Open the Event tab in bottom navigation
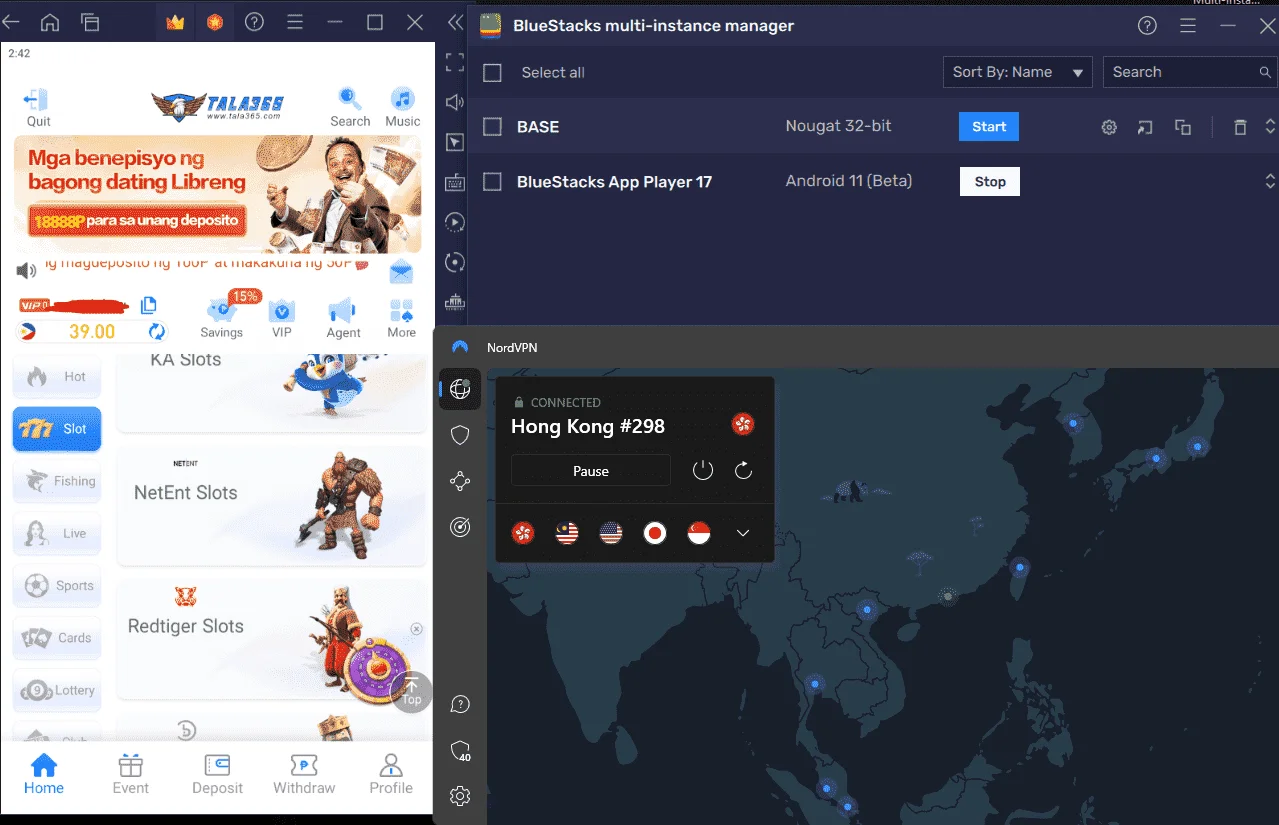 coord(131,774)
